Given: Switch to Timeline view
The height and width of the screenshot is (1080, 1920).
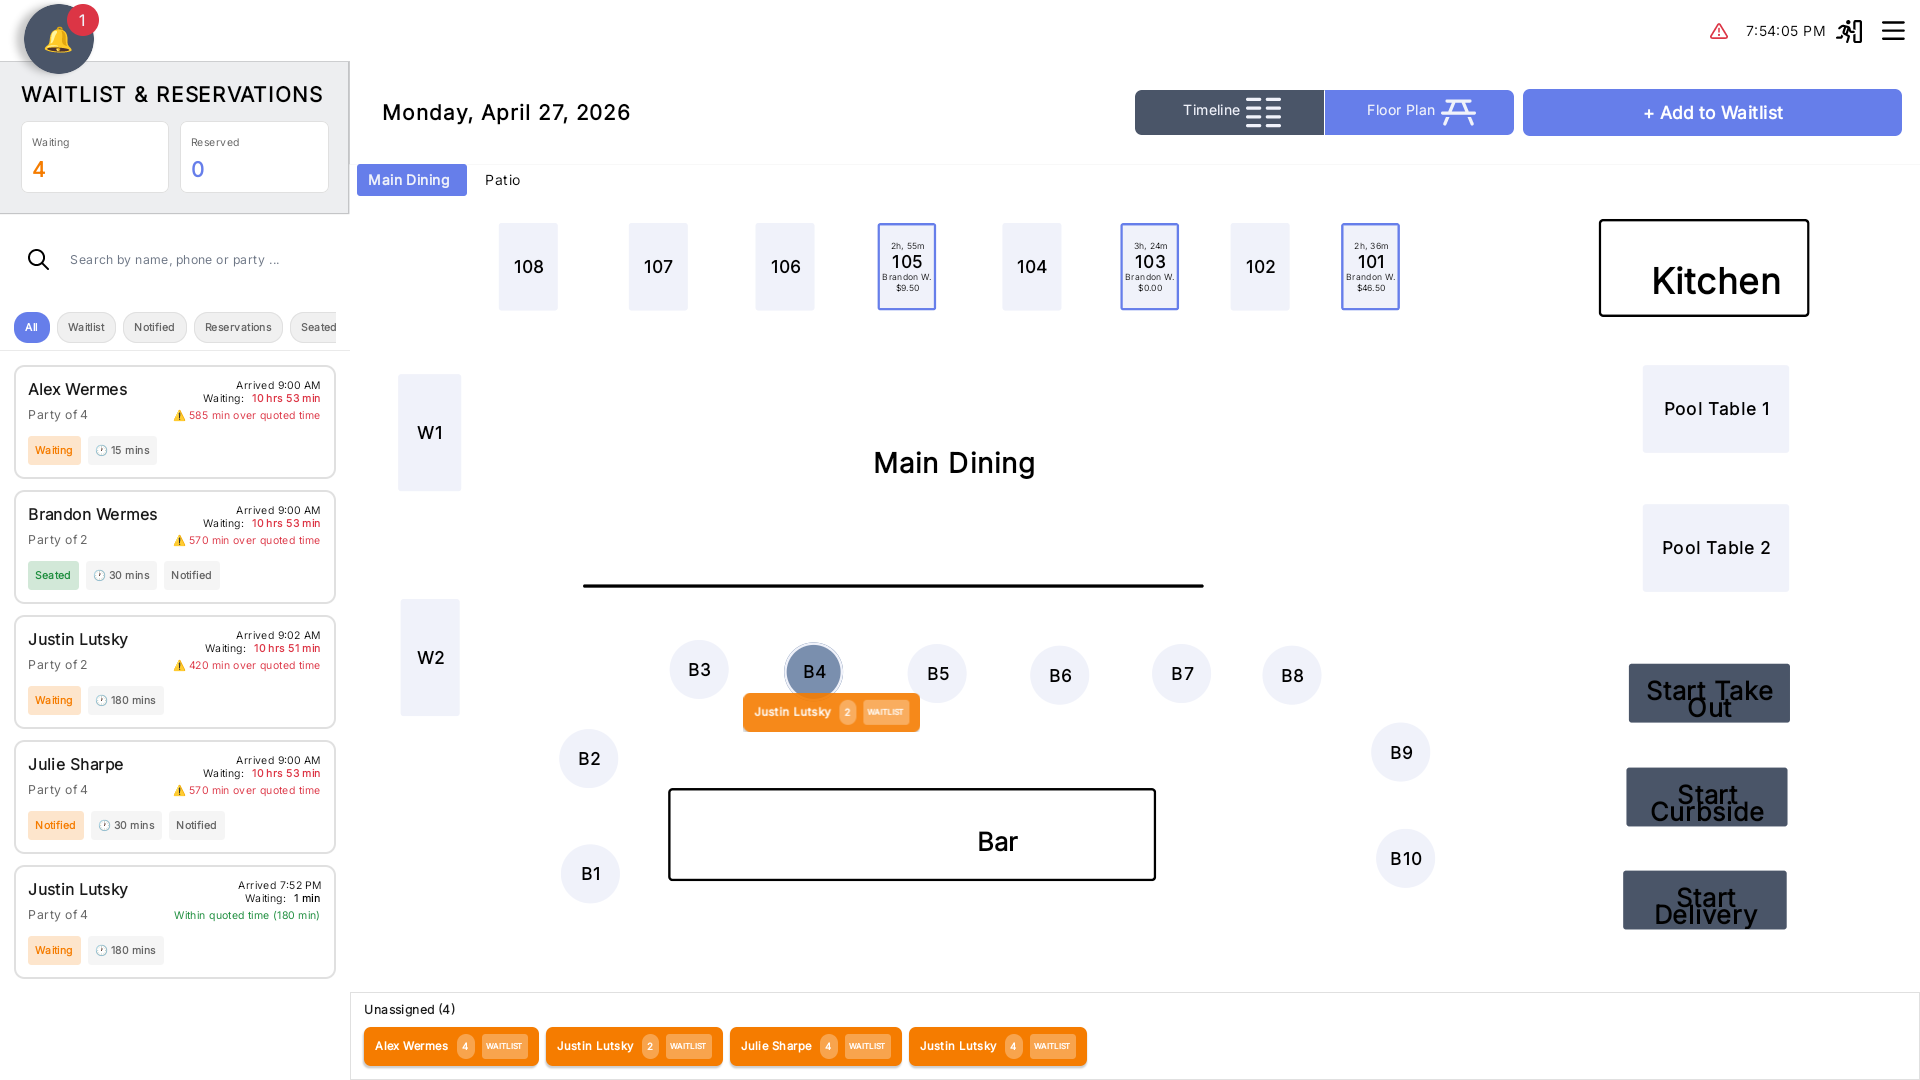Looking at the screenshot, I should click(1229, 112).
